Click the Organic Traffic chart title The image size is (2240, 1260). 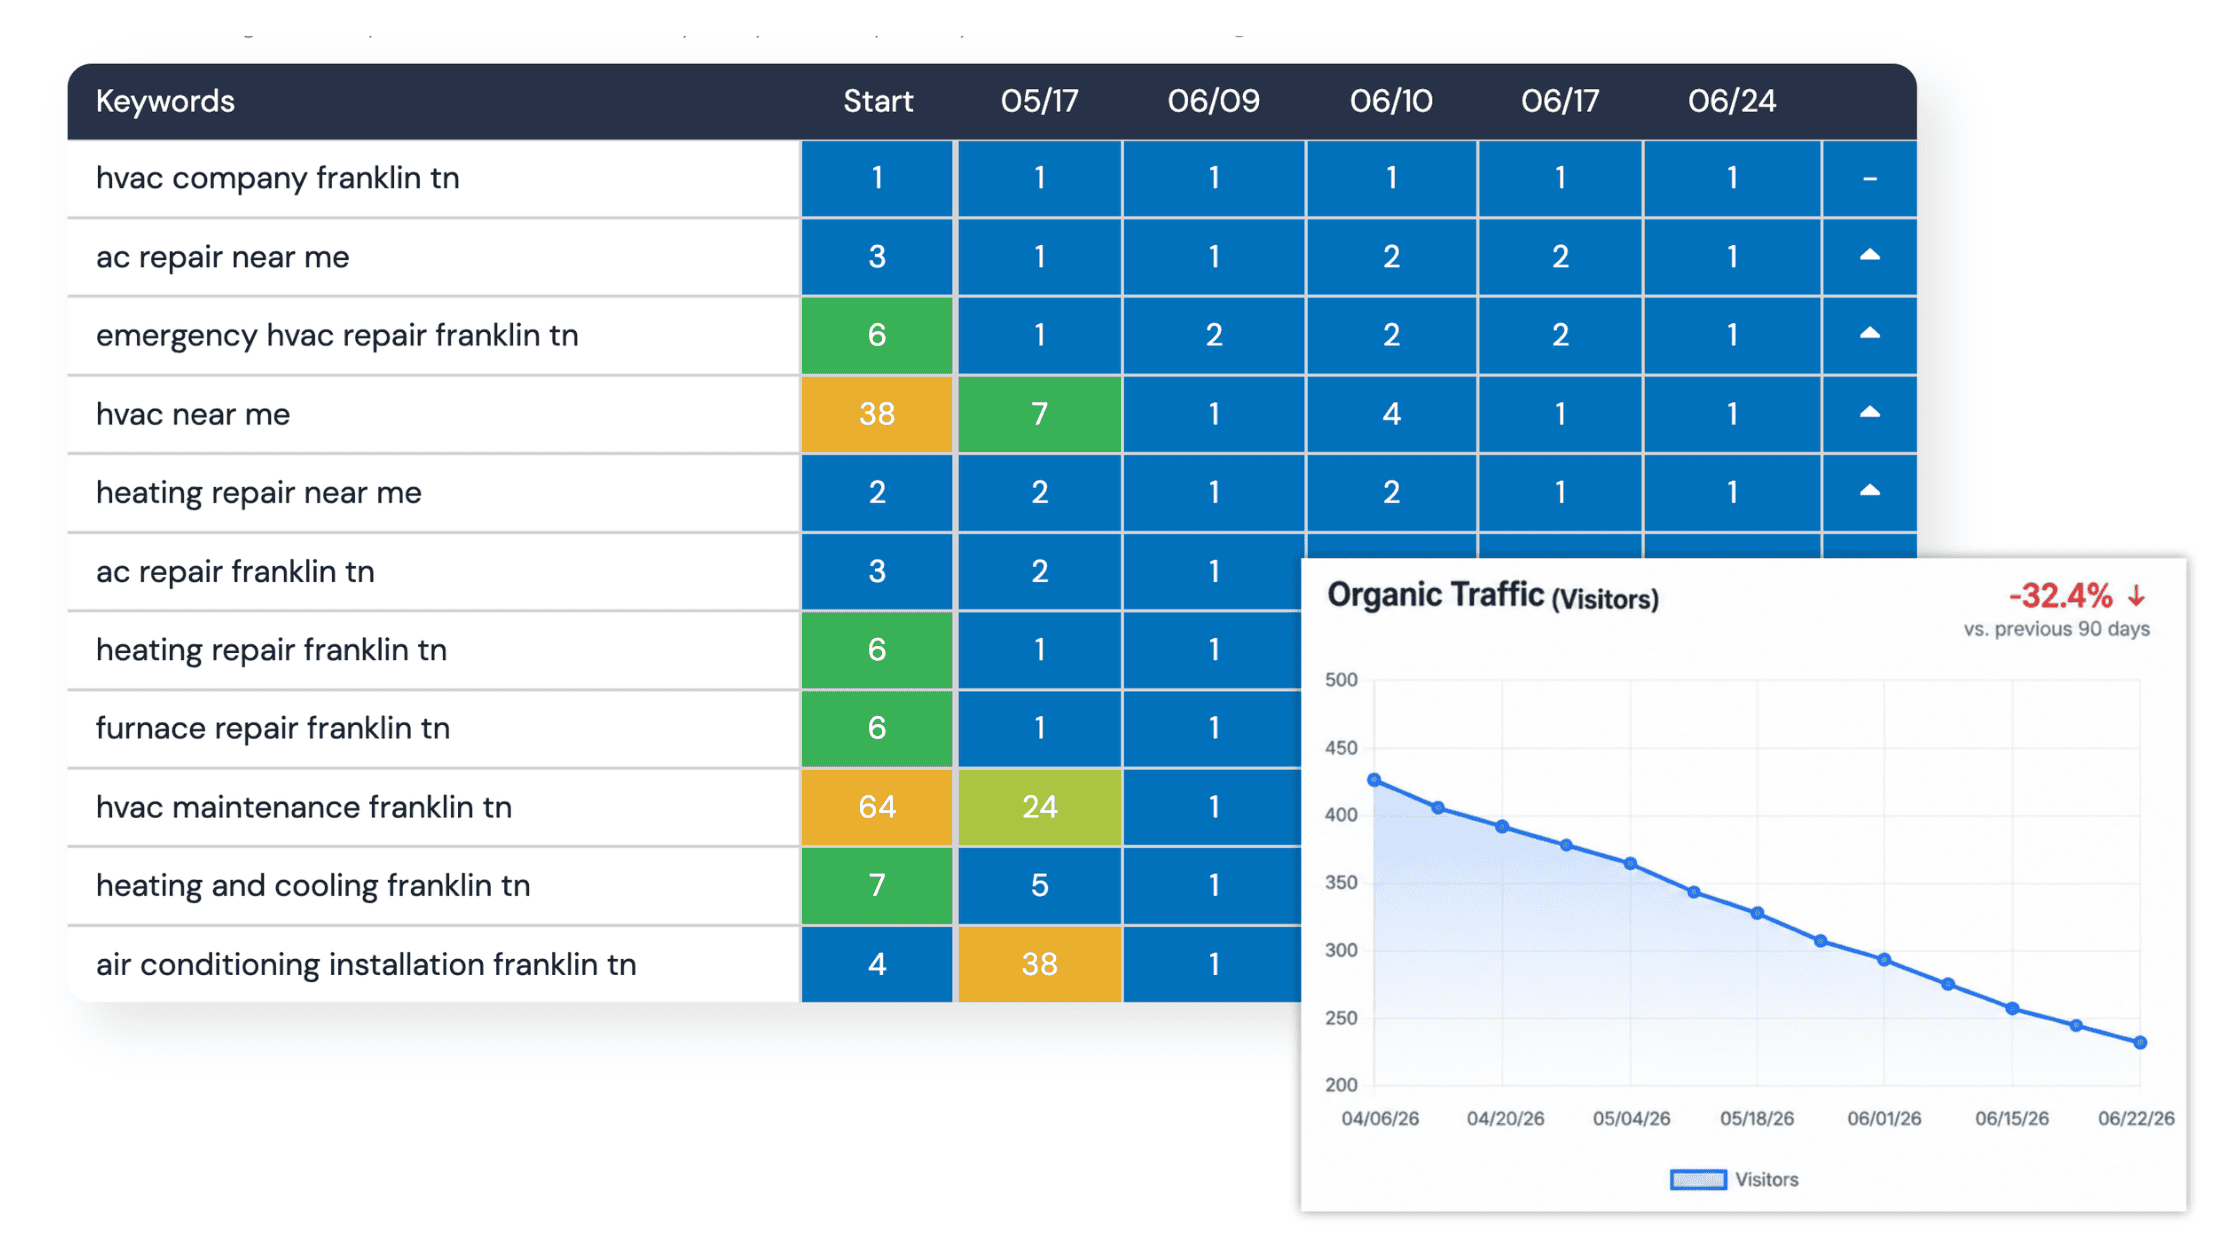[1493, 596]
